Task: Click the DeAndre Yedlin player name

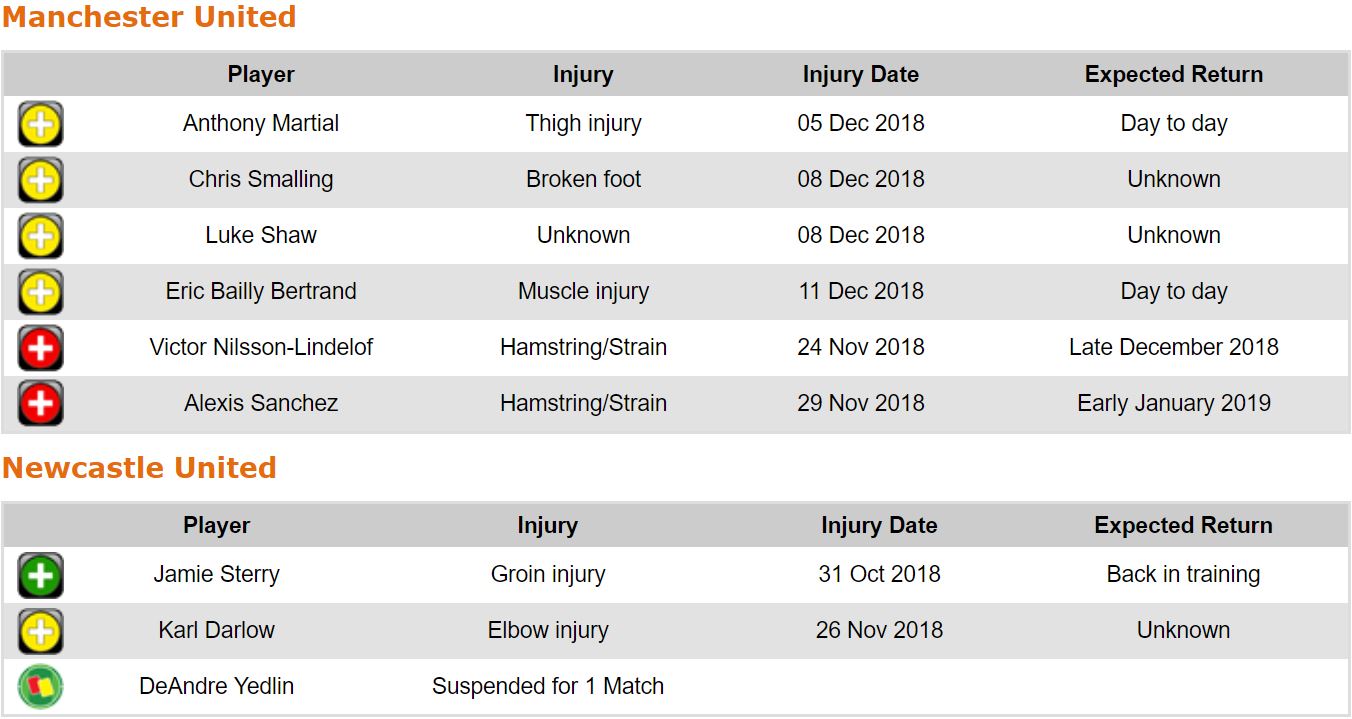Action: point(216,687)
